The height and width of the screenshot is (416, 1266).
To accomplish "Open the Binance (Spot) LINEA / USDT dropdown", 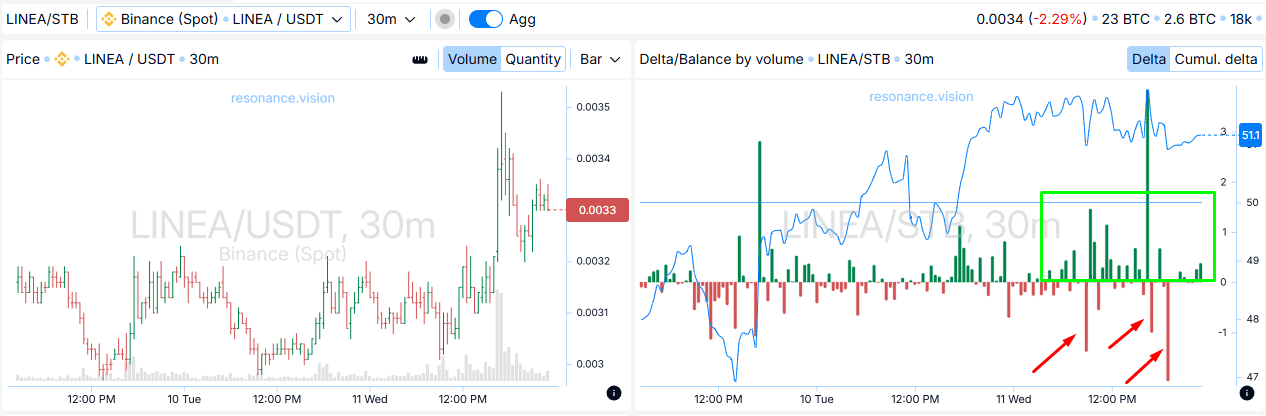I will 223,19.
